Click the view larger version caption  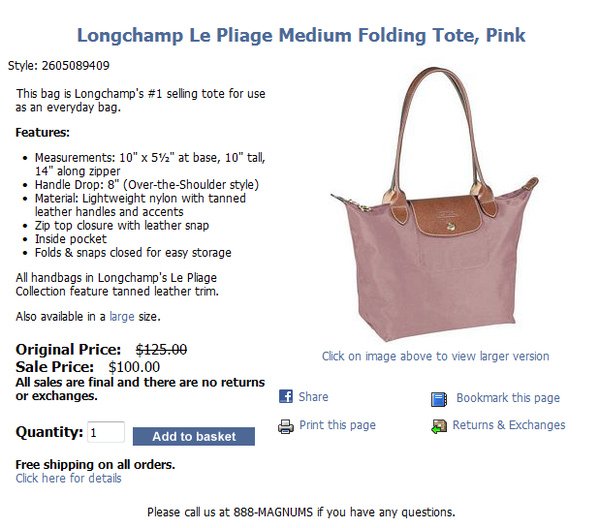(435, 356)
